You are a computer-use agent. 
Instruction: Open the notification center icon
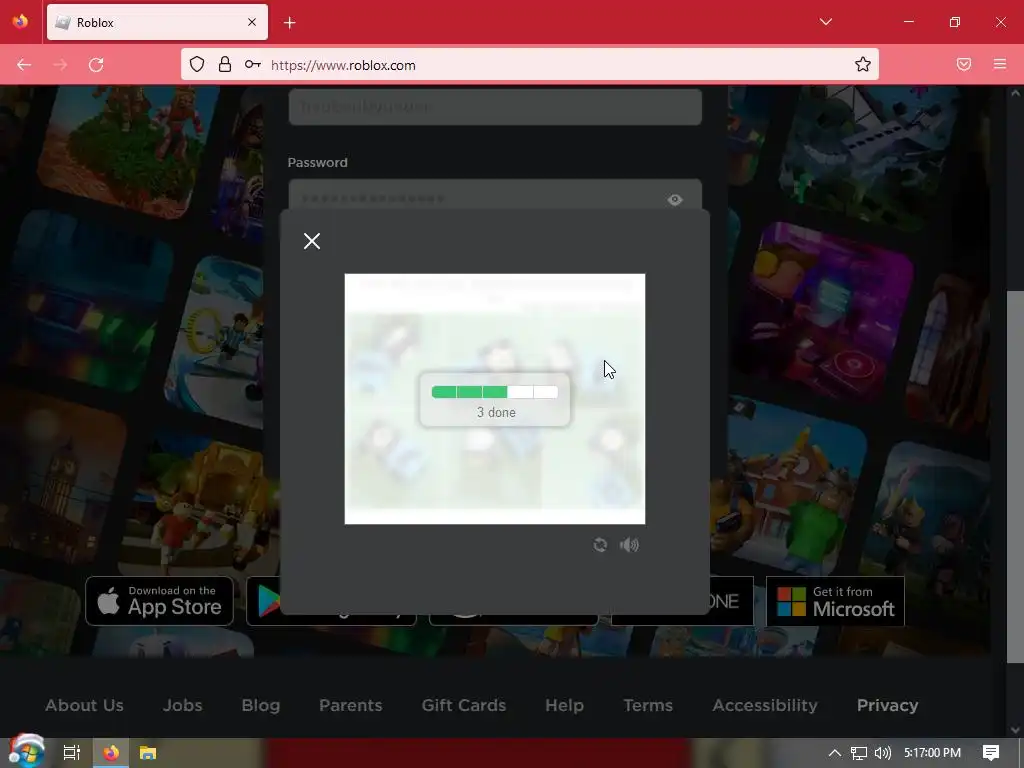coord(991,753)
